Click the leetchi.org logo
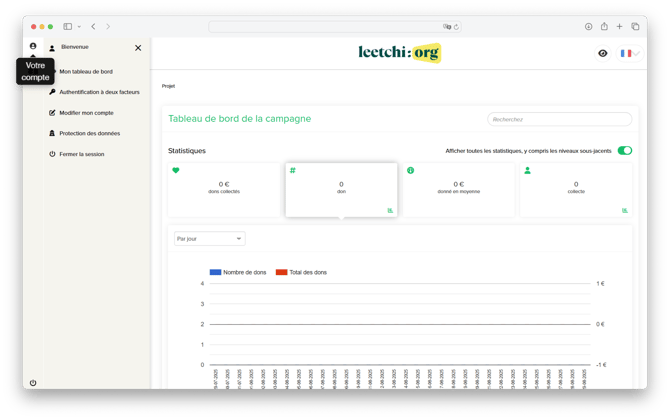This screenshot has width=670, height=420. pyautogui.click(x=400, y=53)
